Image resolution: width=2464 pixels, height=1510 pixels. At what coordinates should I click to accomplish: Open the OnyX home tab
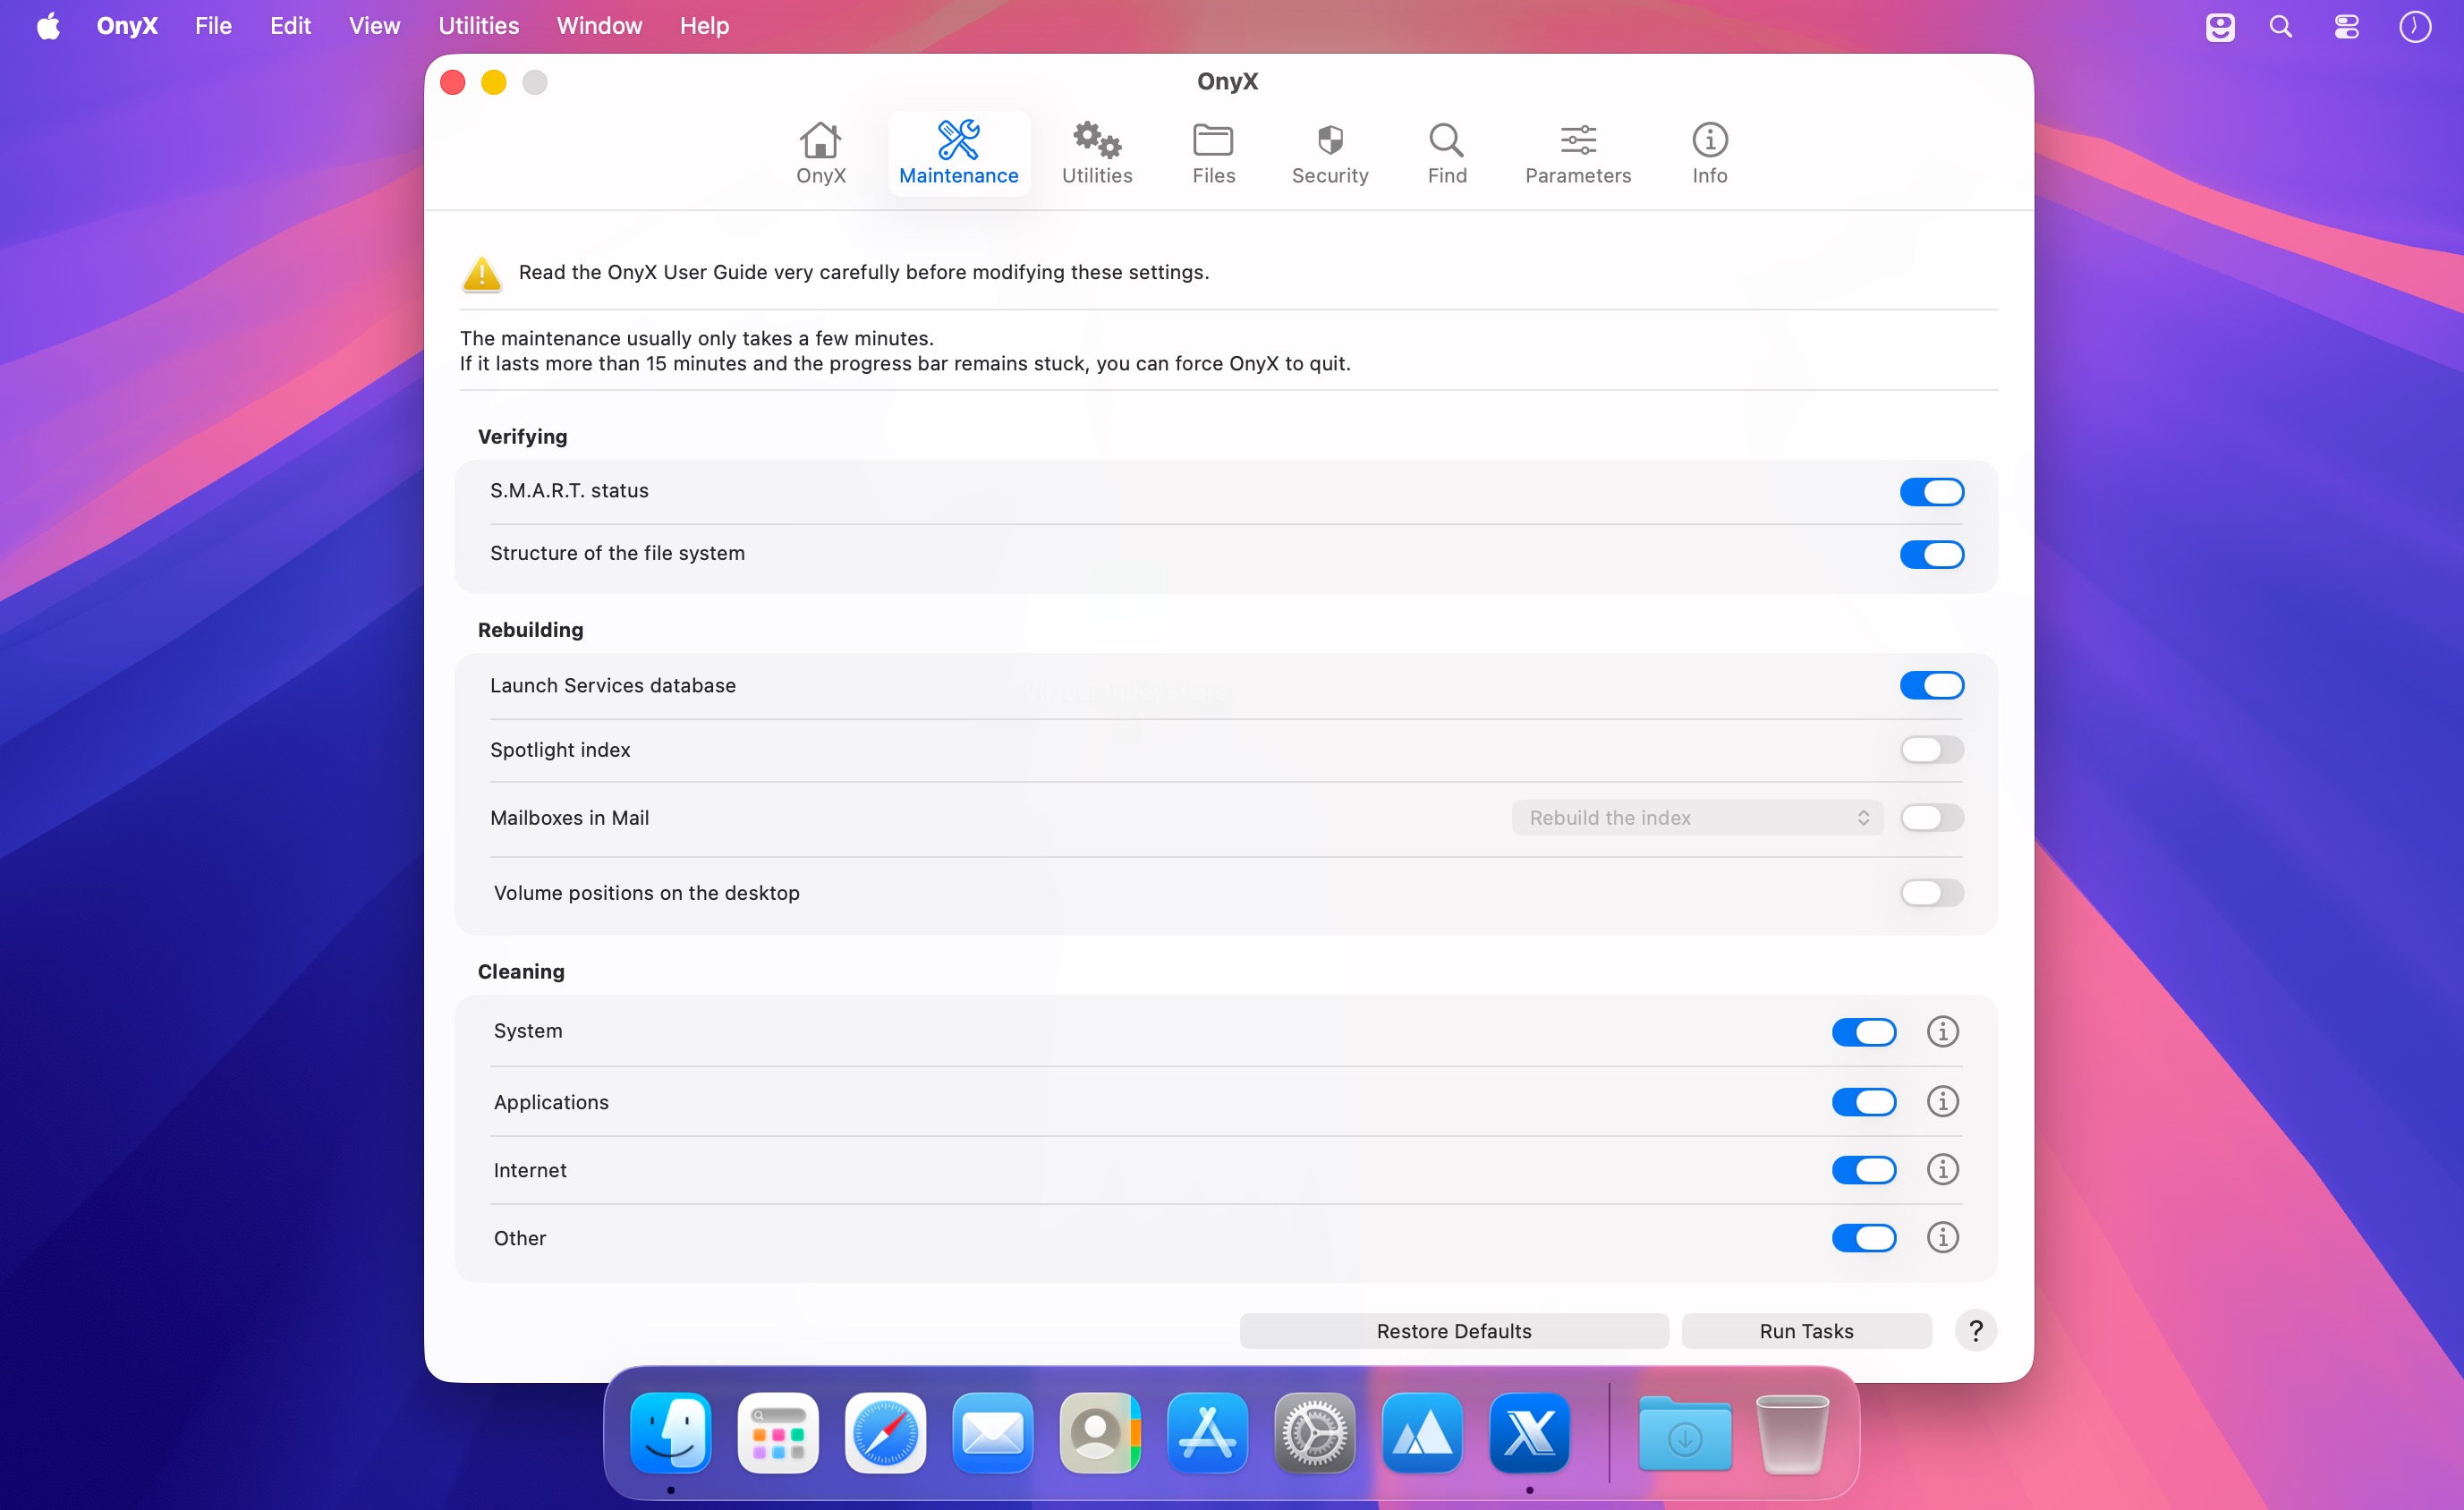pyautogui.click(x=820, y=153)
